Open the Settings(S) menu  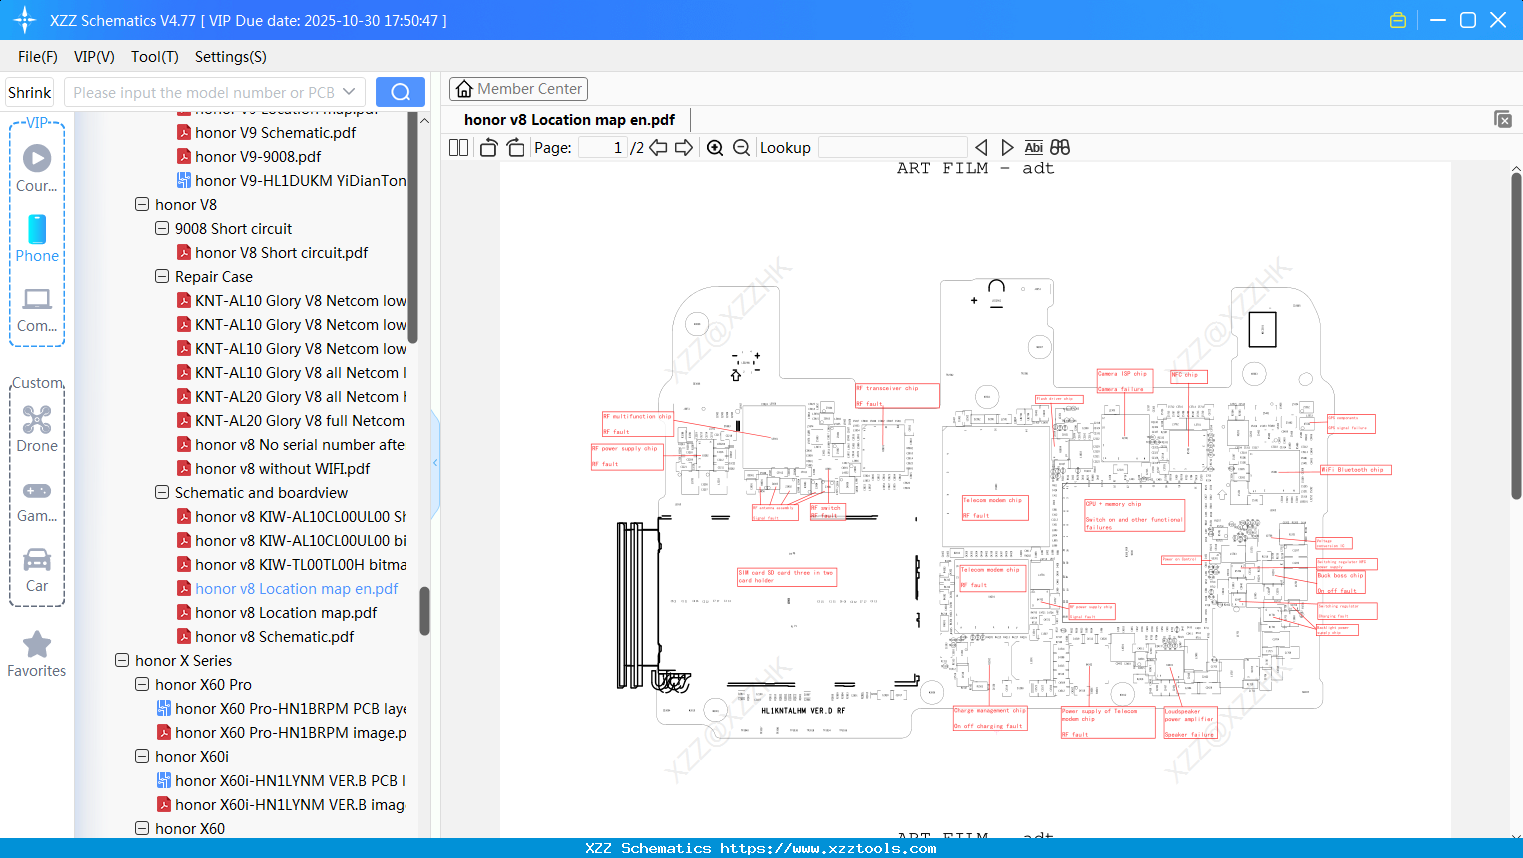[x=231, y=57]
